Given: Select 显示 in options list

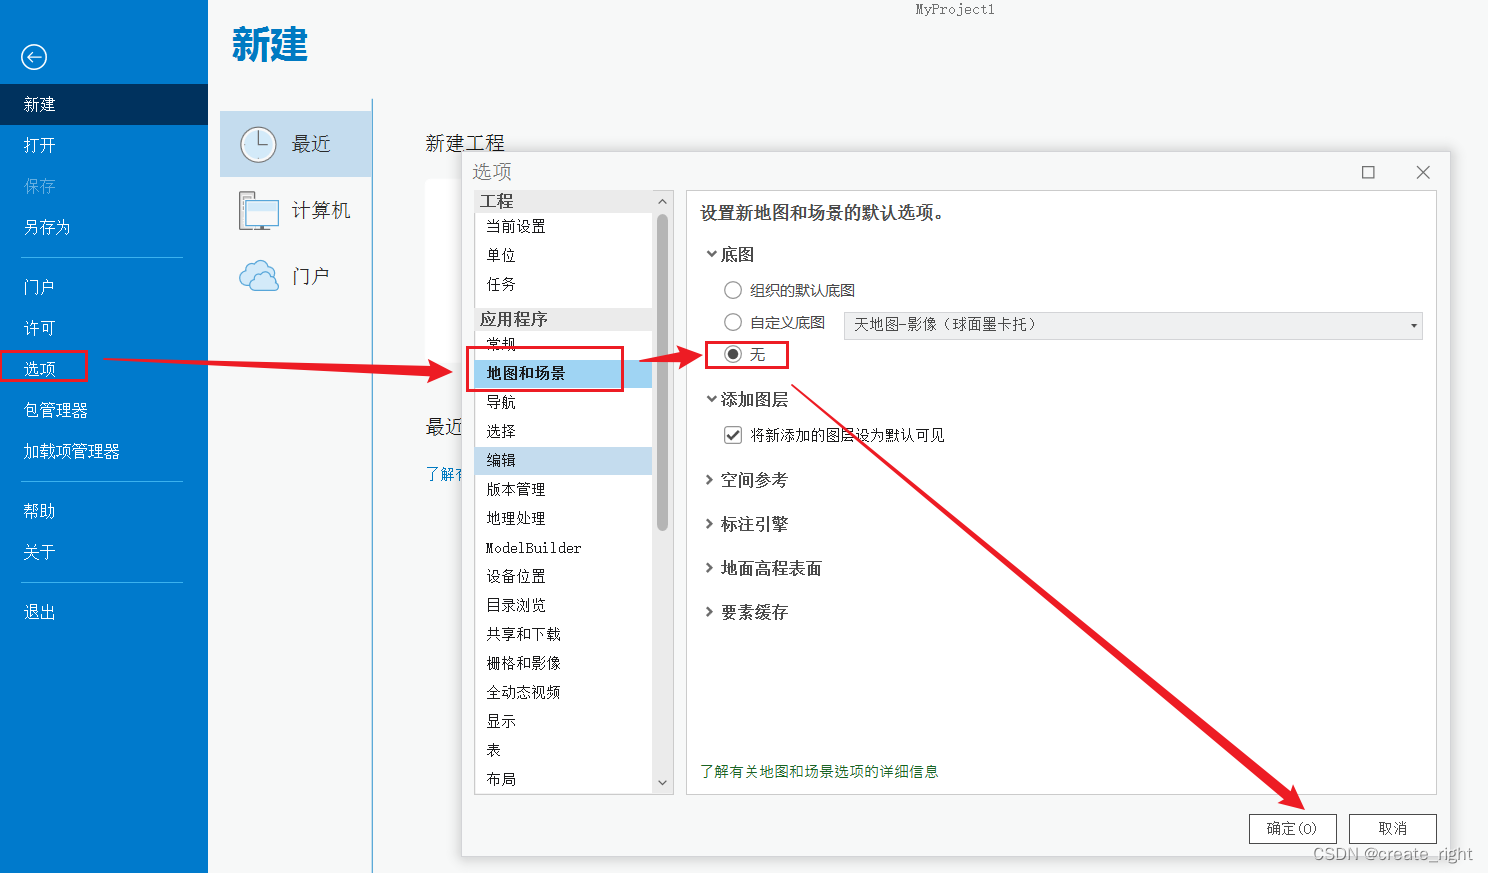Looking at the screenshot, I should tap(564, 721).
